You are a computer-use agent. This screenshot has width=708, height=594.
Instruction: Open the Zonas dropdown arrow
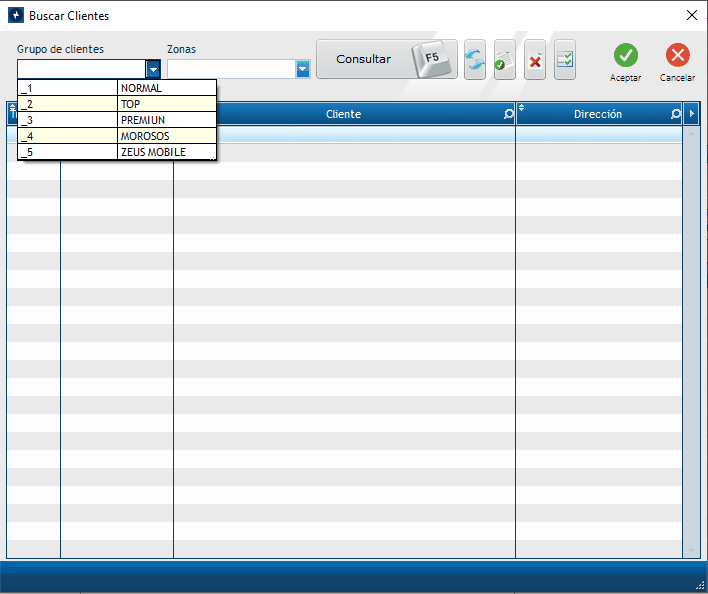pos(303,70)
